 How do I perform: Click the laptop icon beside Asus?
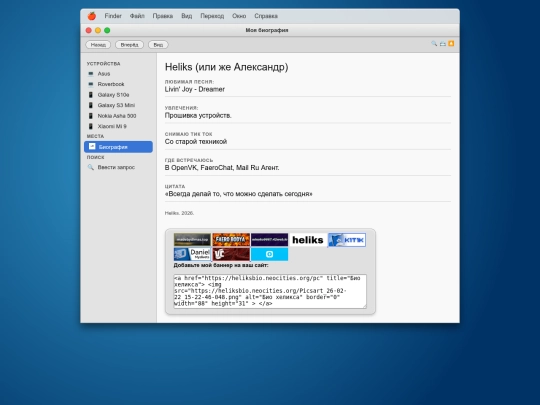pos(91,74)
